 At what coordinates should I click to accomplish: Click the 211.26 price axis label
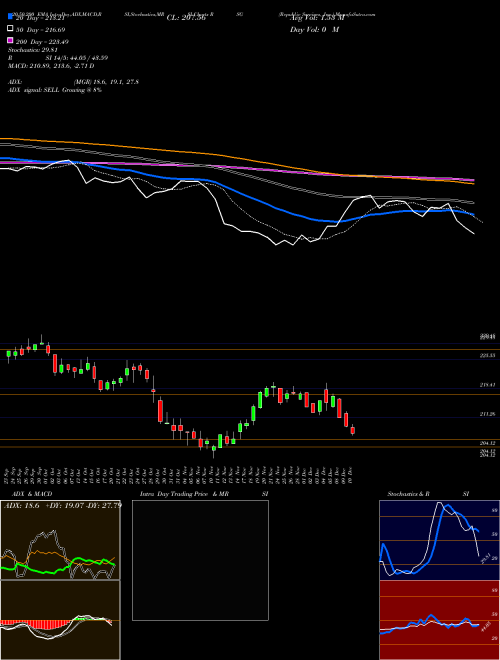488,414
